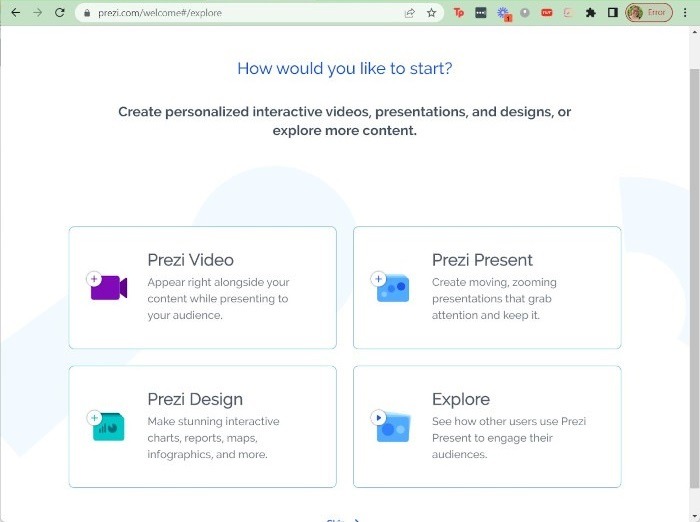
Task: Select the Explore heading
Action: [x=461, y=399]
